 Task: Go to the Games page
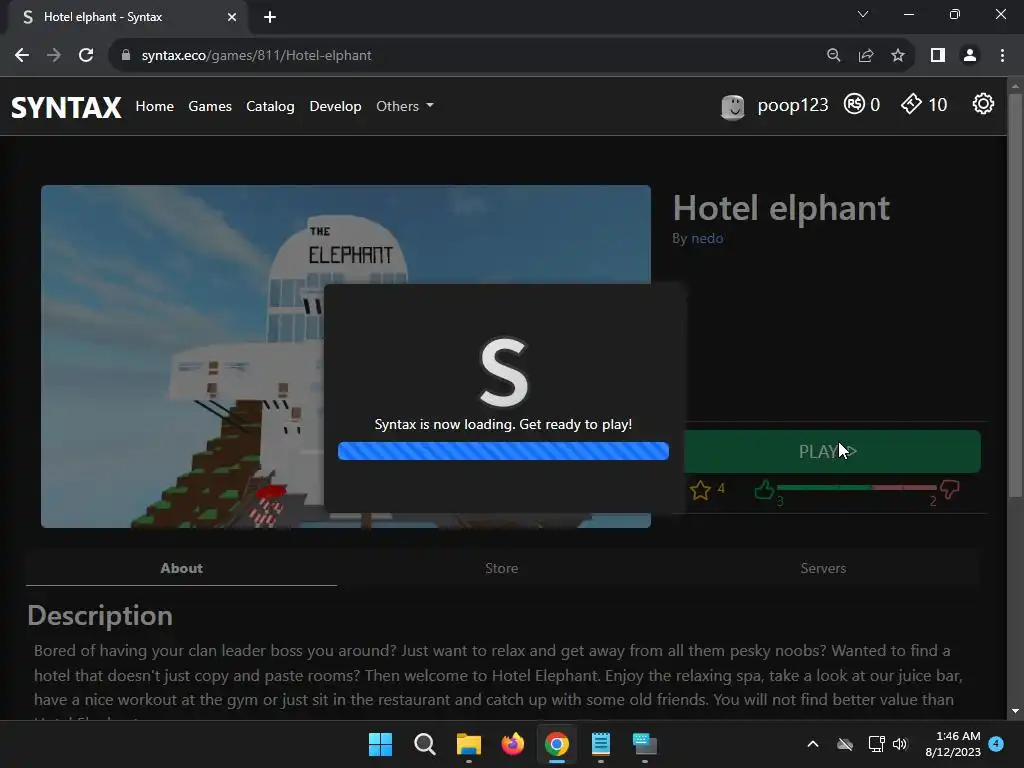tap(210, 106)
